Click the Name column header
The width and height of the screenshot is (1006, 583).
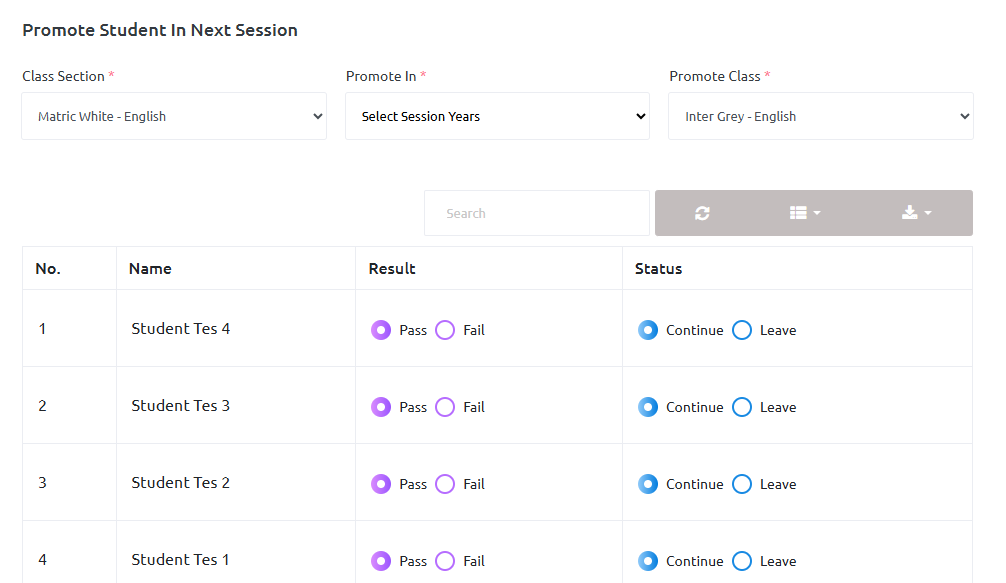click(150, 268)
